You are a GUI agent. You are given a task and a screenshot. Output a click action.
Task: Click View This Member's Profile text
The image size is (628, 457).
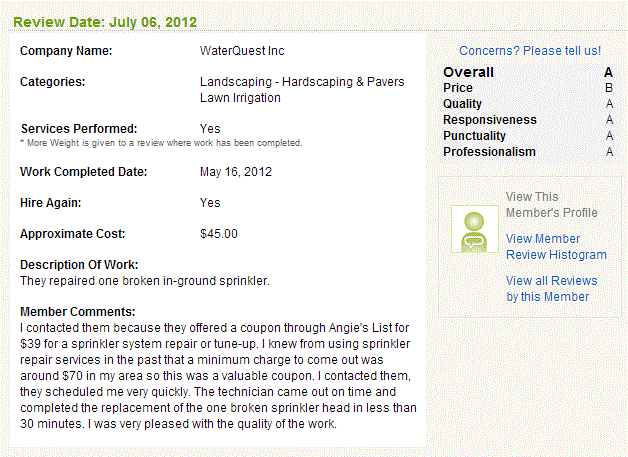tap(551, 205)
